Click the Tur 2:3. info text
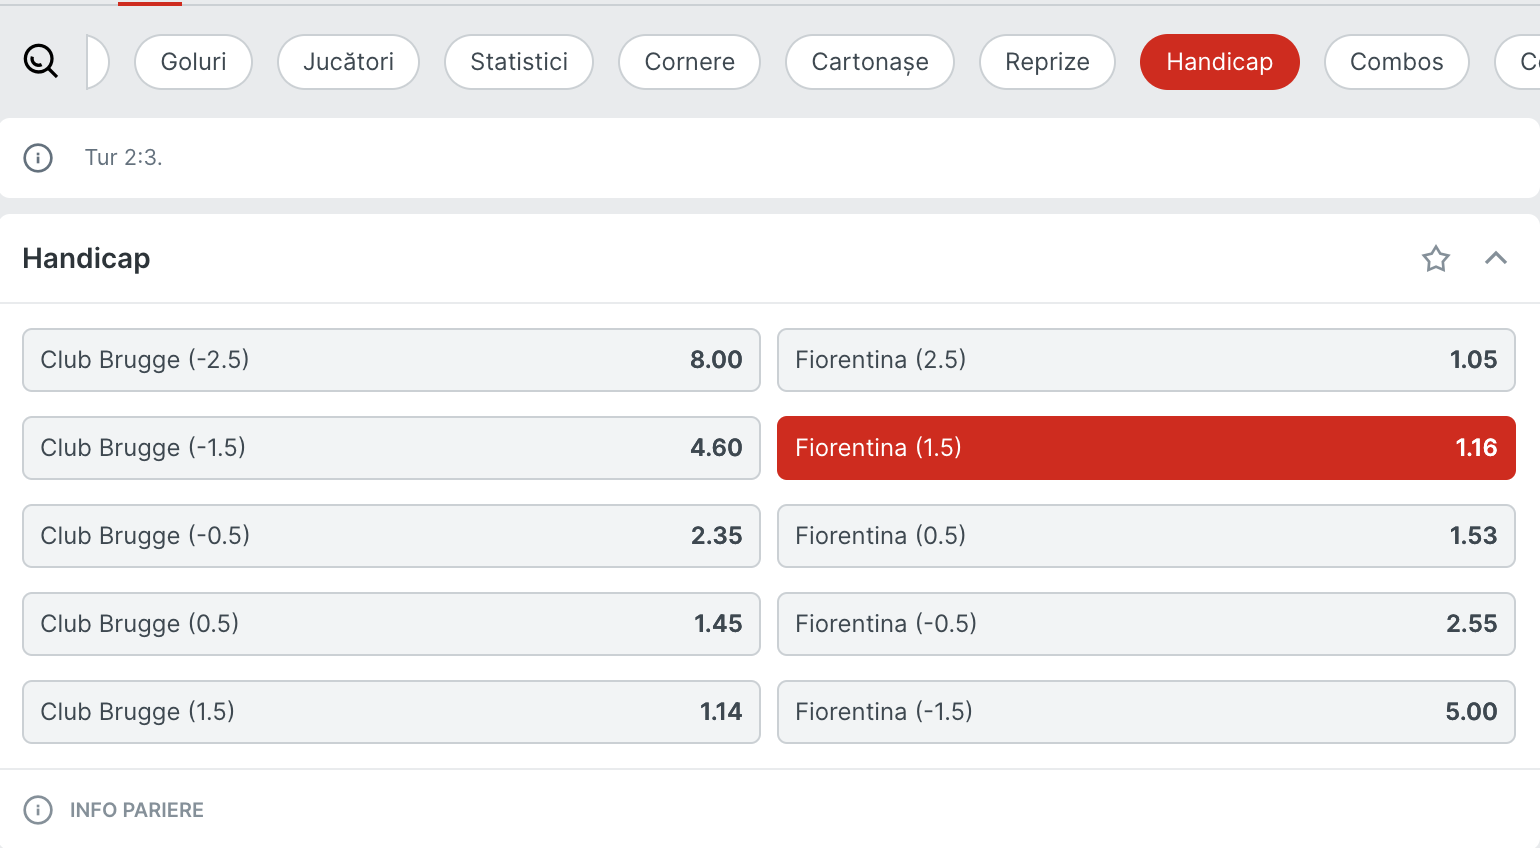The height and width of the screenshot is (848, 1540). point(123,158)
